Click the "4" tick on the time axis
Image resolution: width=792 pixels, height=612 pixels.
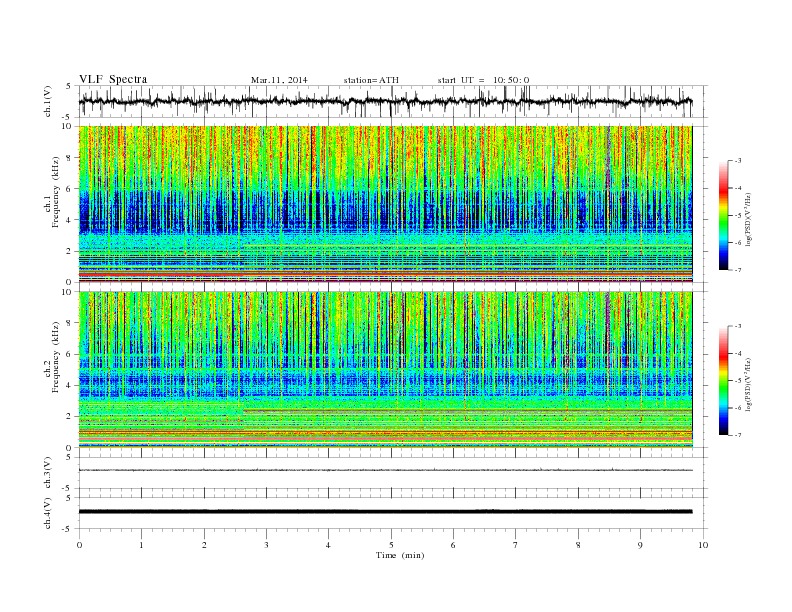point(328,545)
